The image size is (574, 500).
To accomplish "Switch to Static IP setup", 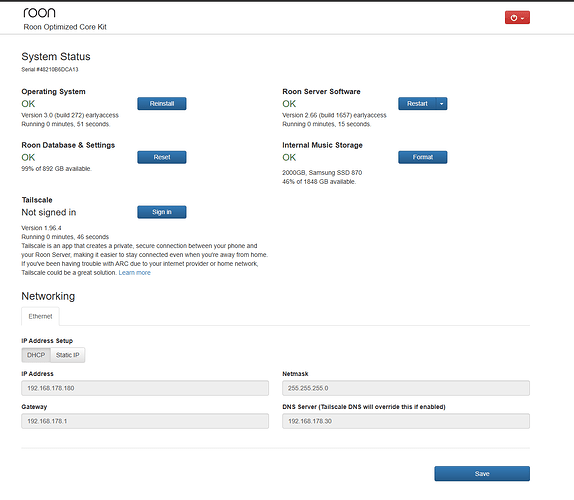I will coord(68,355).
